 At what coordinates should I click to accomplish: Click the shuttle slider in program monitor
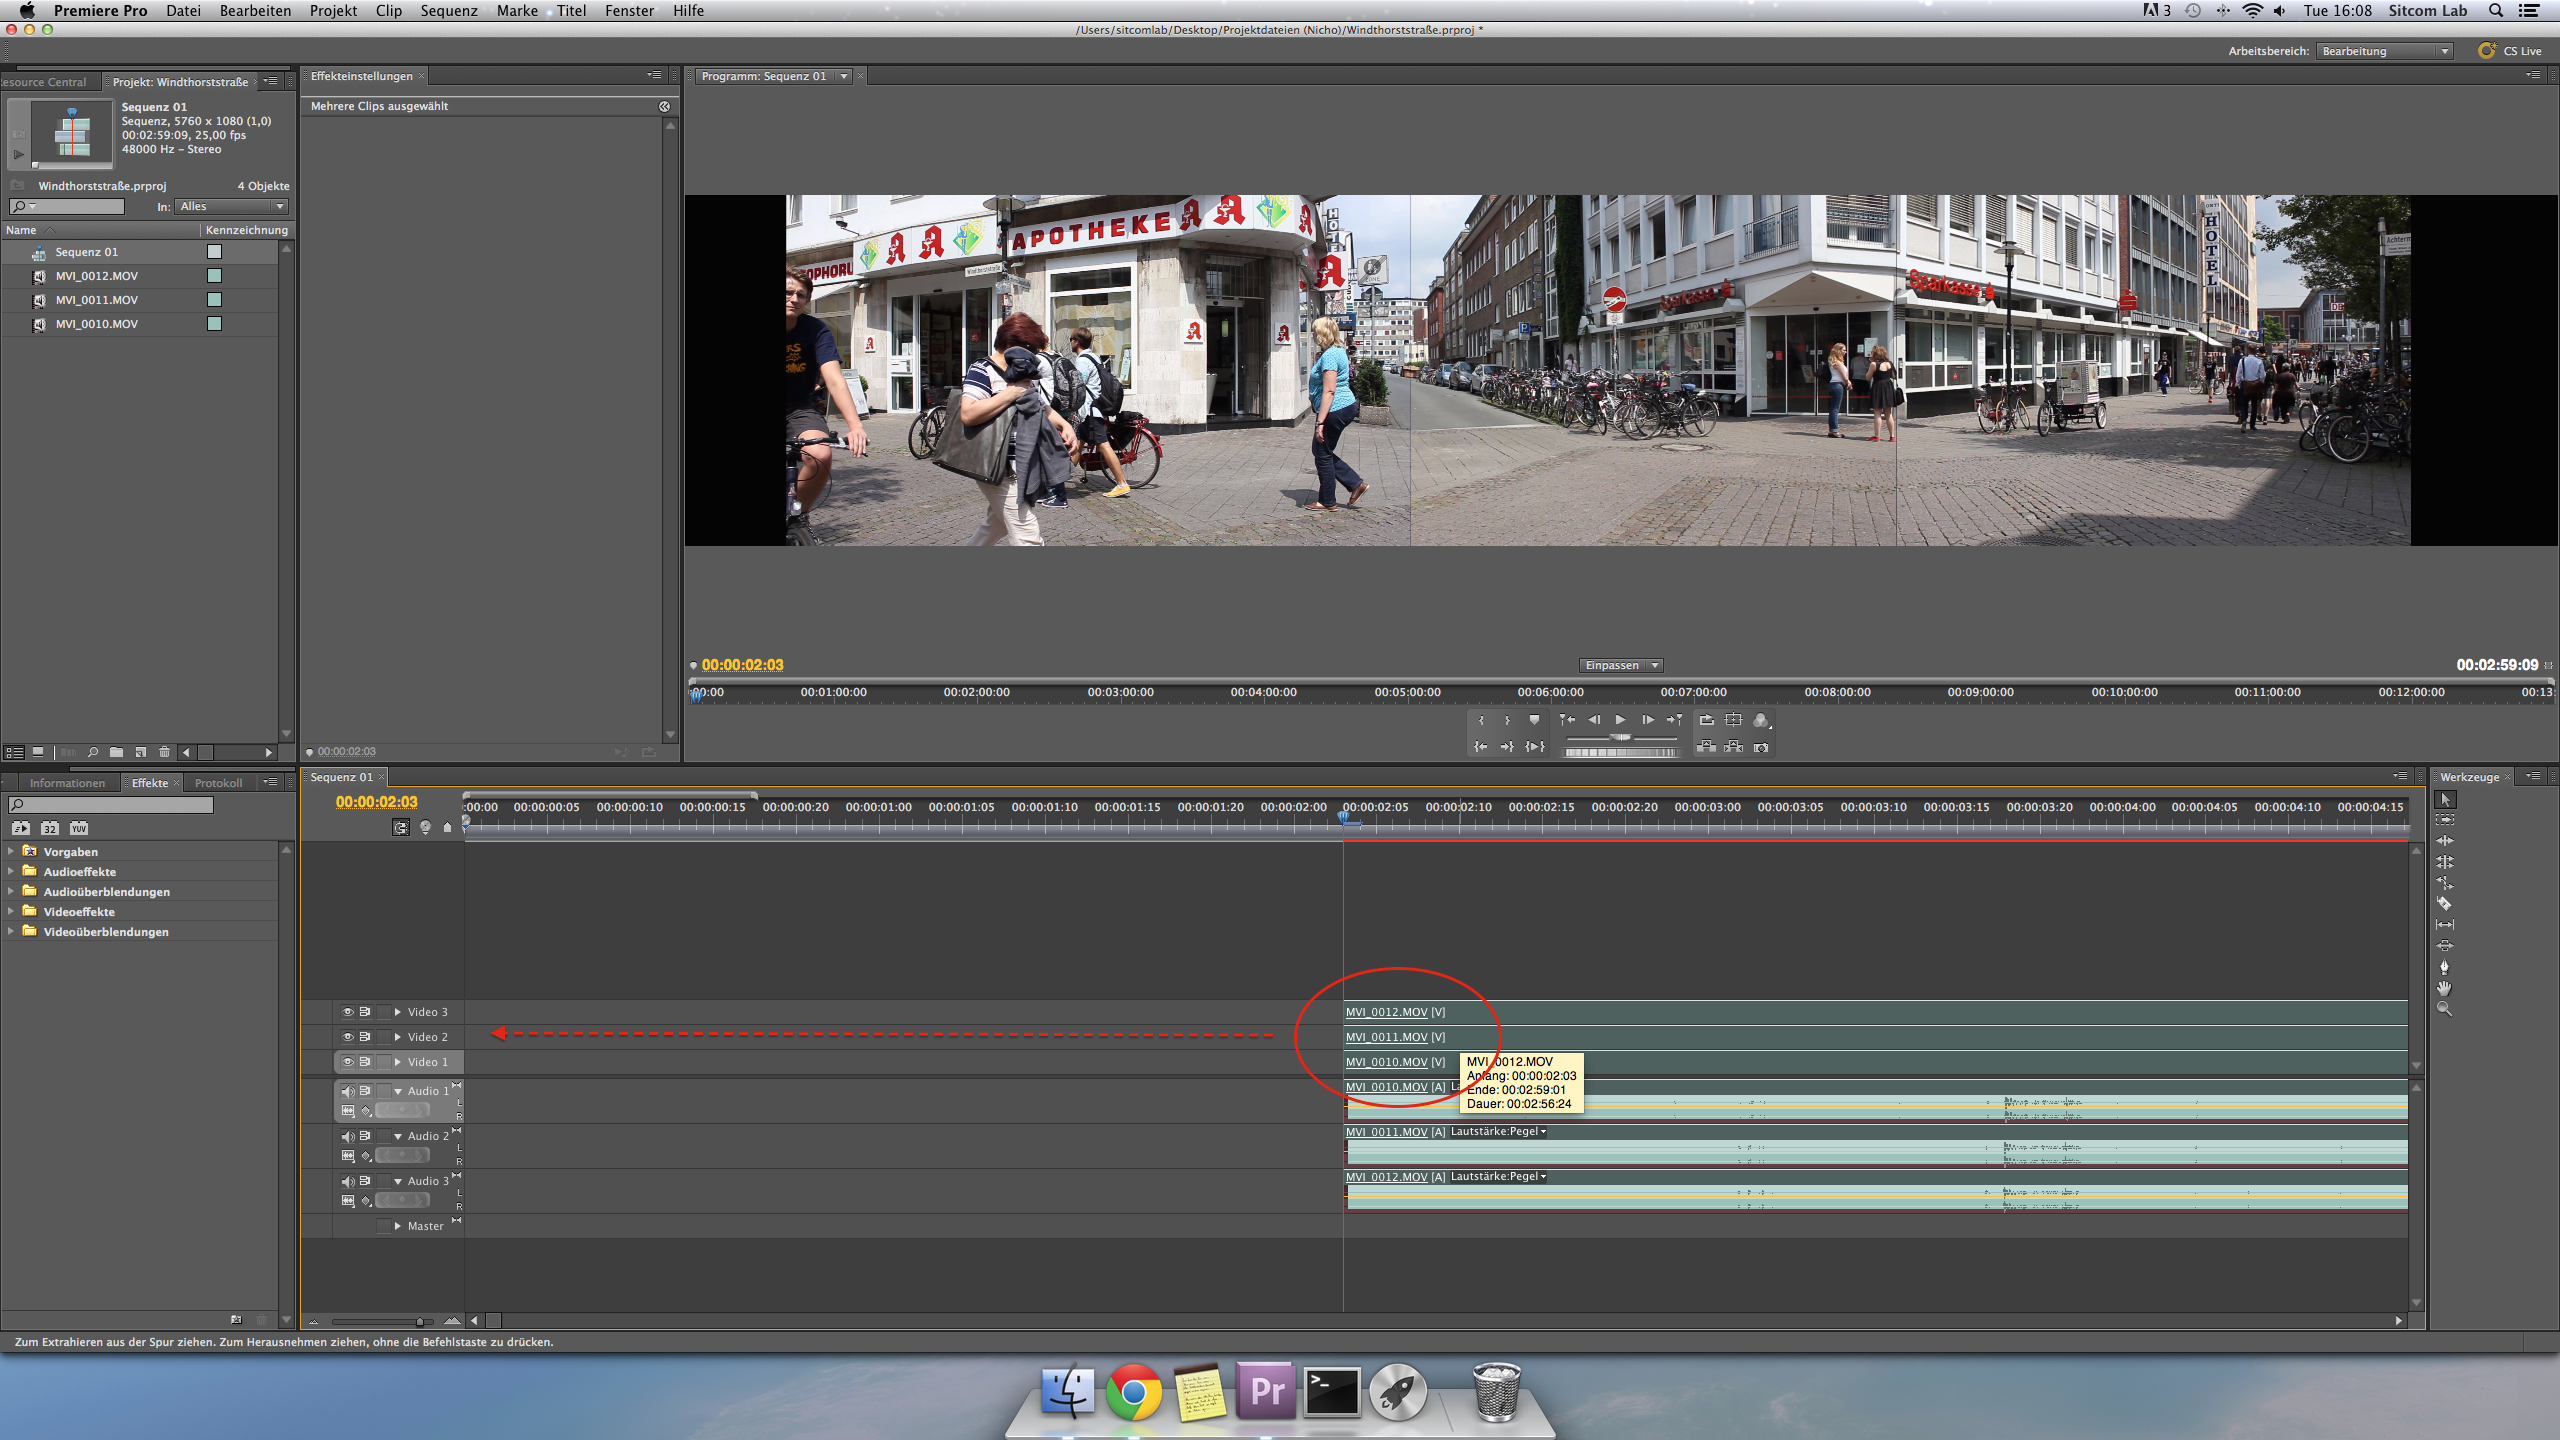1620,738
